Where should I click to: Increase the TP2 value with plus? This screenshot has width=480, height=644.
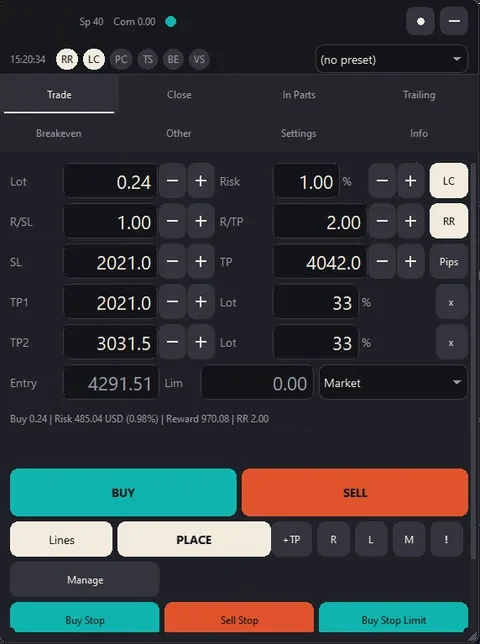click(x=201, y=342)
